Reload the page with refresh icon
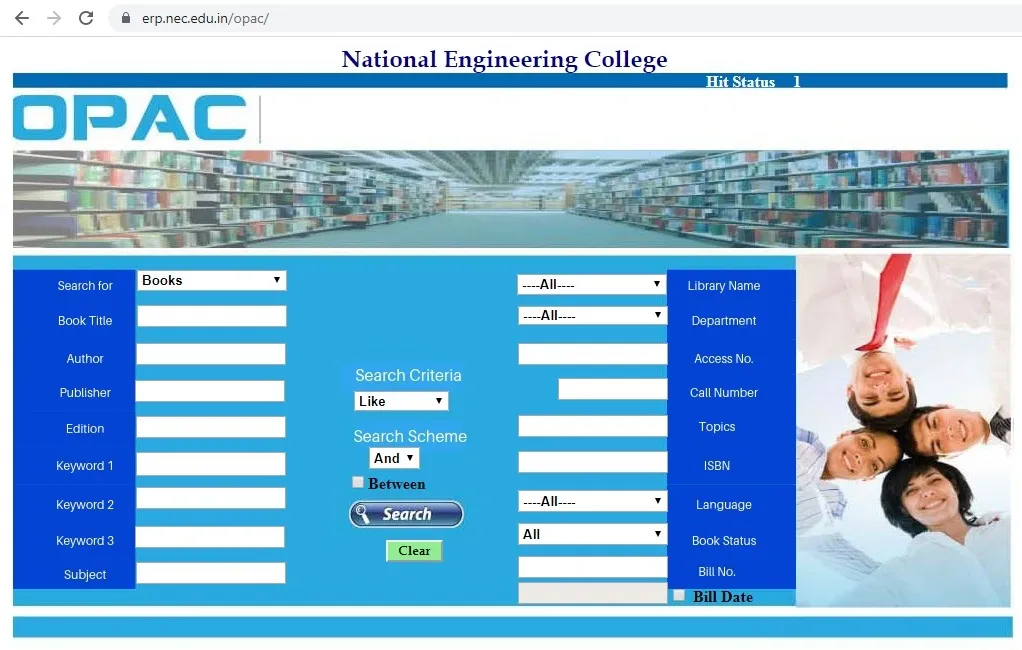The image size is (1022, 650). [86, 18]
